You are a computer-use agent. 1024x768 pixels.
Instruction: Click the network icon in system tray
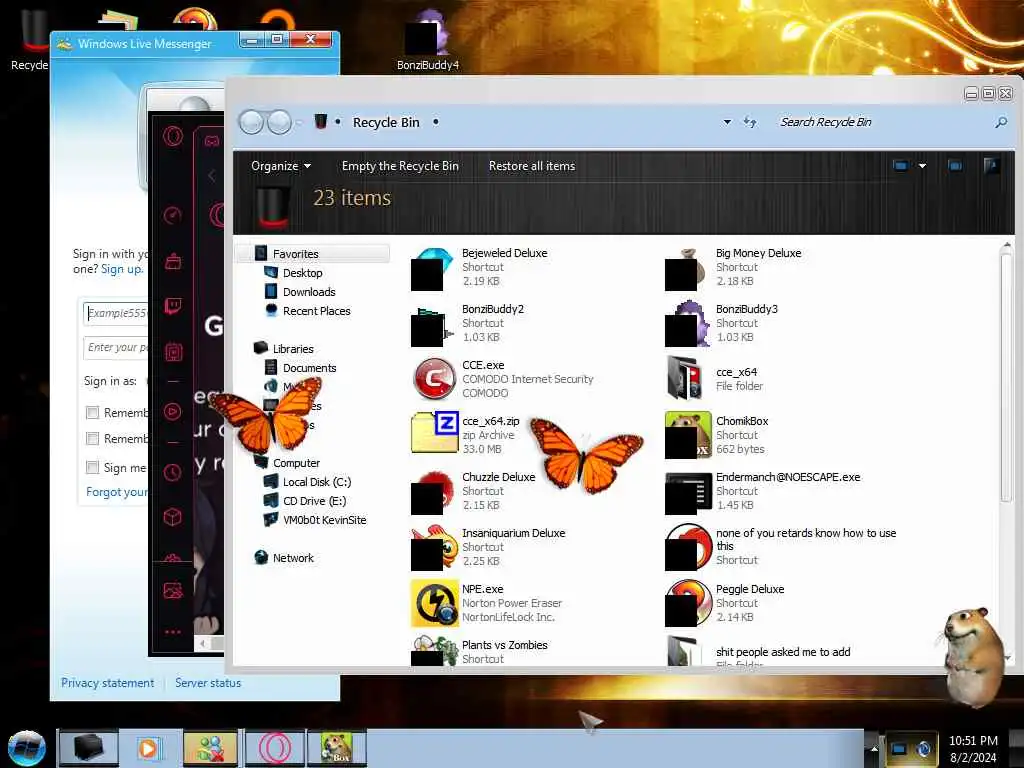[899, 749]
